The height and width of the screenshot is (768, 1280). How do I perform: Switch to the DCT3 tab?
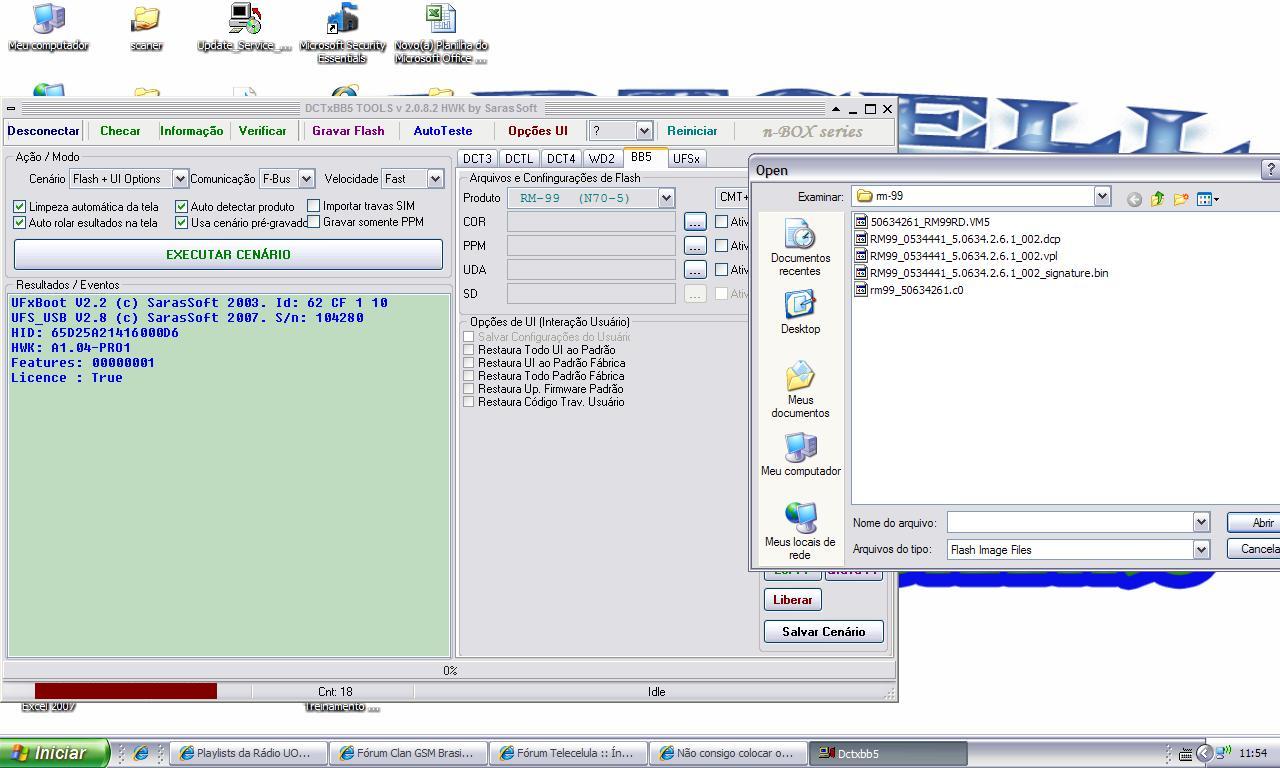click(x=477, y=158)
